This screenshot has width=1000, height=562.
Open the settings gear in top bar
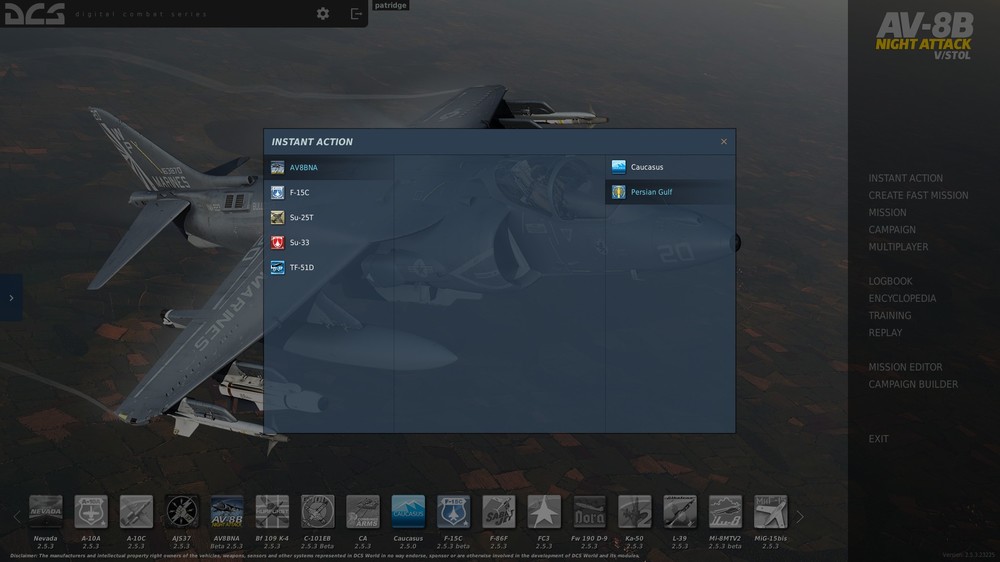coord(323,13)
